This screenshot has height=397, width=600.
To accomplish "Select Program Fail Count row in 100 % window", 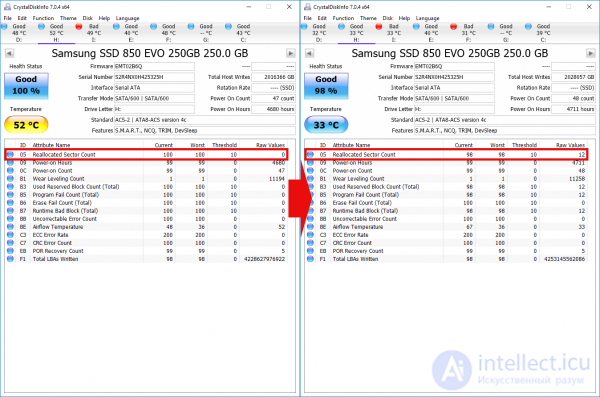I will [147, 195].
